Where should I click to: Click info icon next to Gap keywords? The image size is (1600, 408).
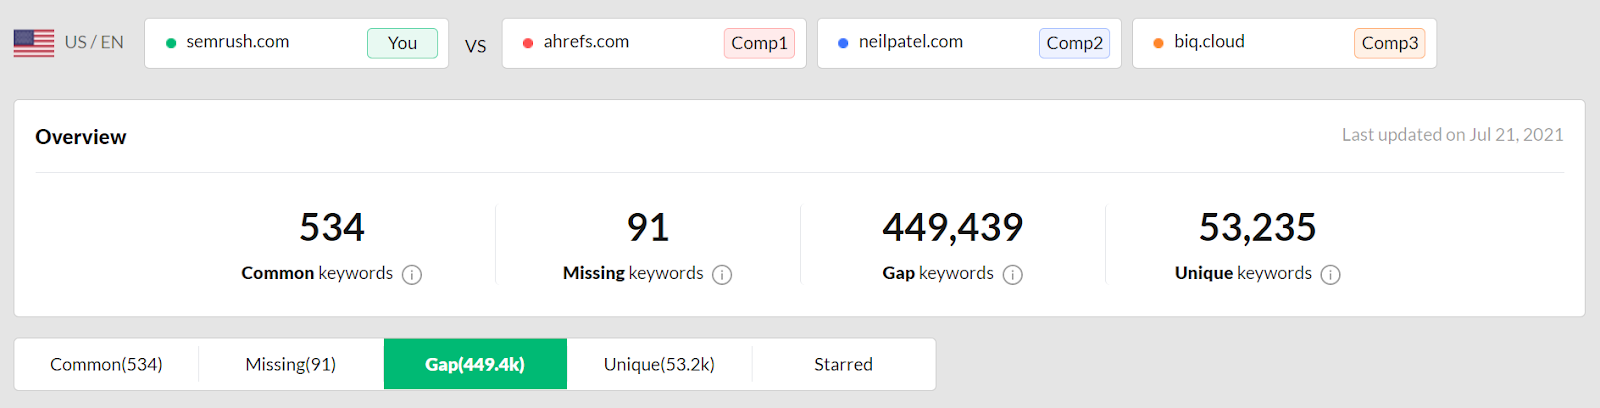click(x=1013, y=275)
